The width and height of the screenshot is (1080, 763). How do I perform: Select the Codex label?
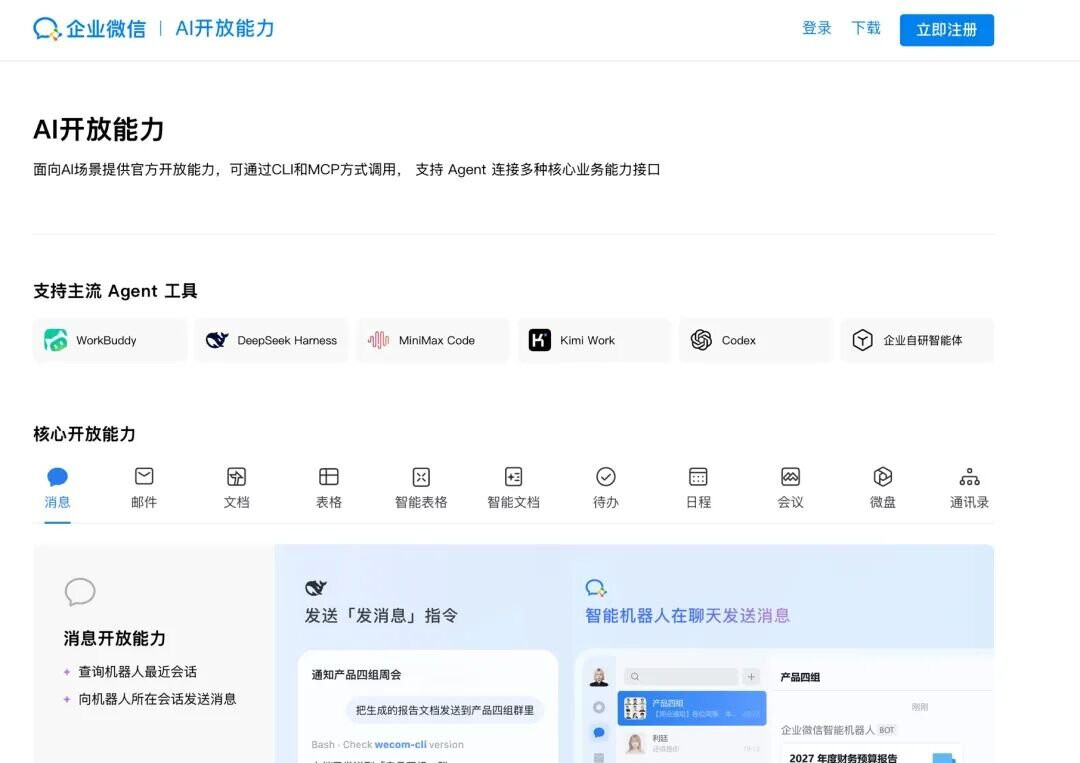(x=738, y=340)
